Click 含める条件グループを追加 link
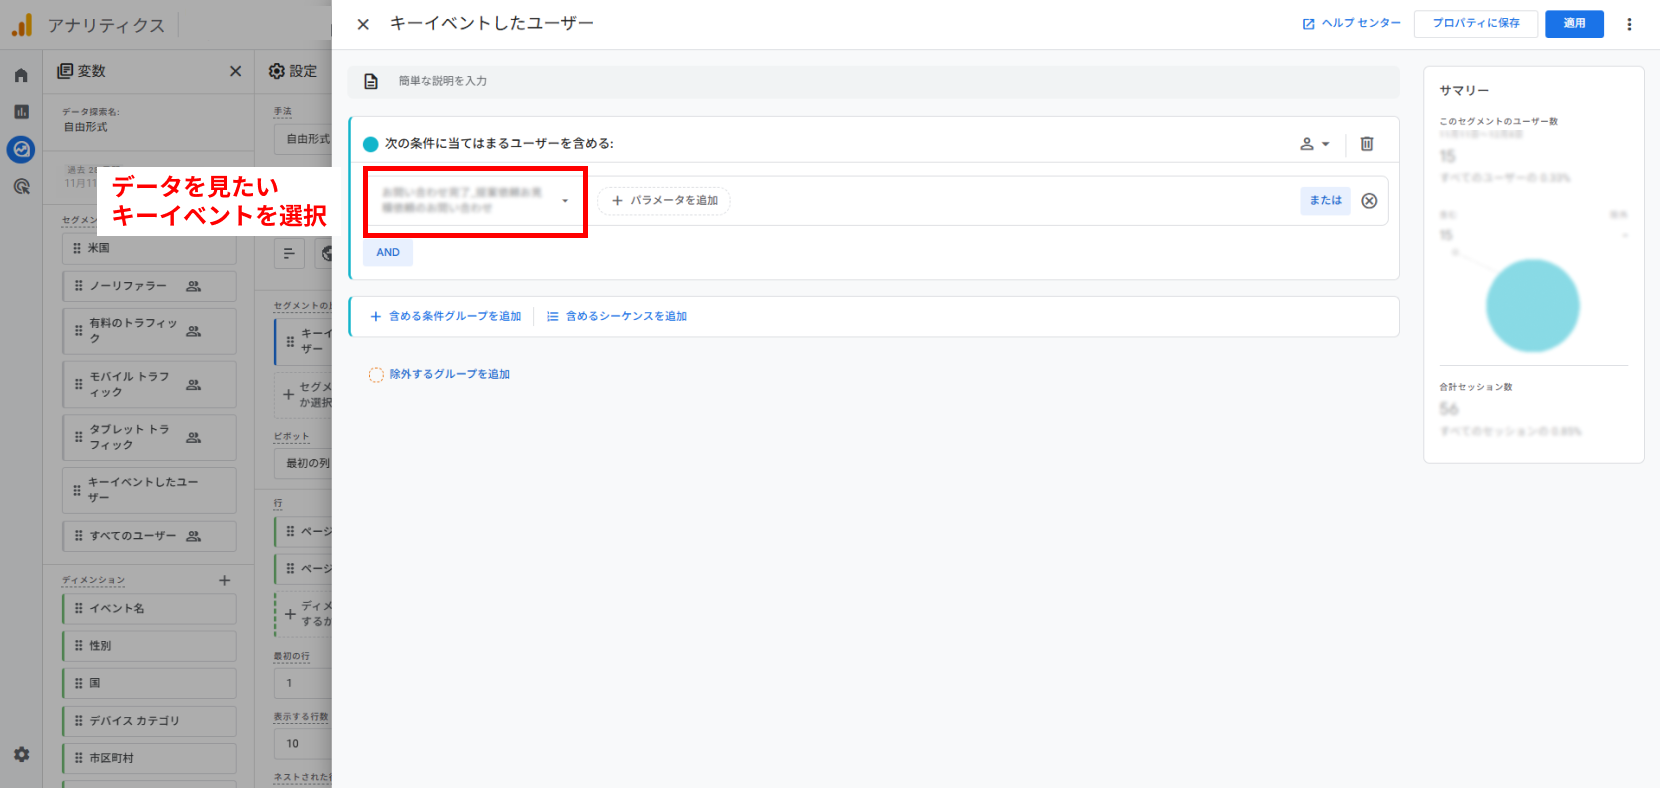The image size is (1660, 788). 446,316
